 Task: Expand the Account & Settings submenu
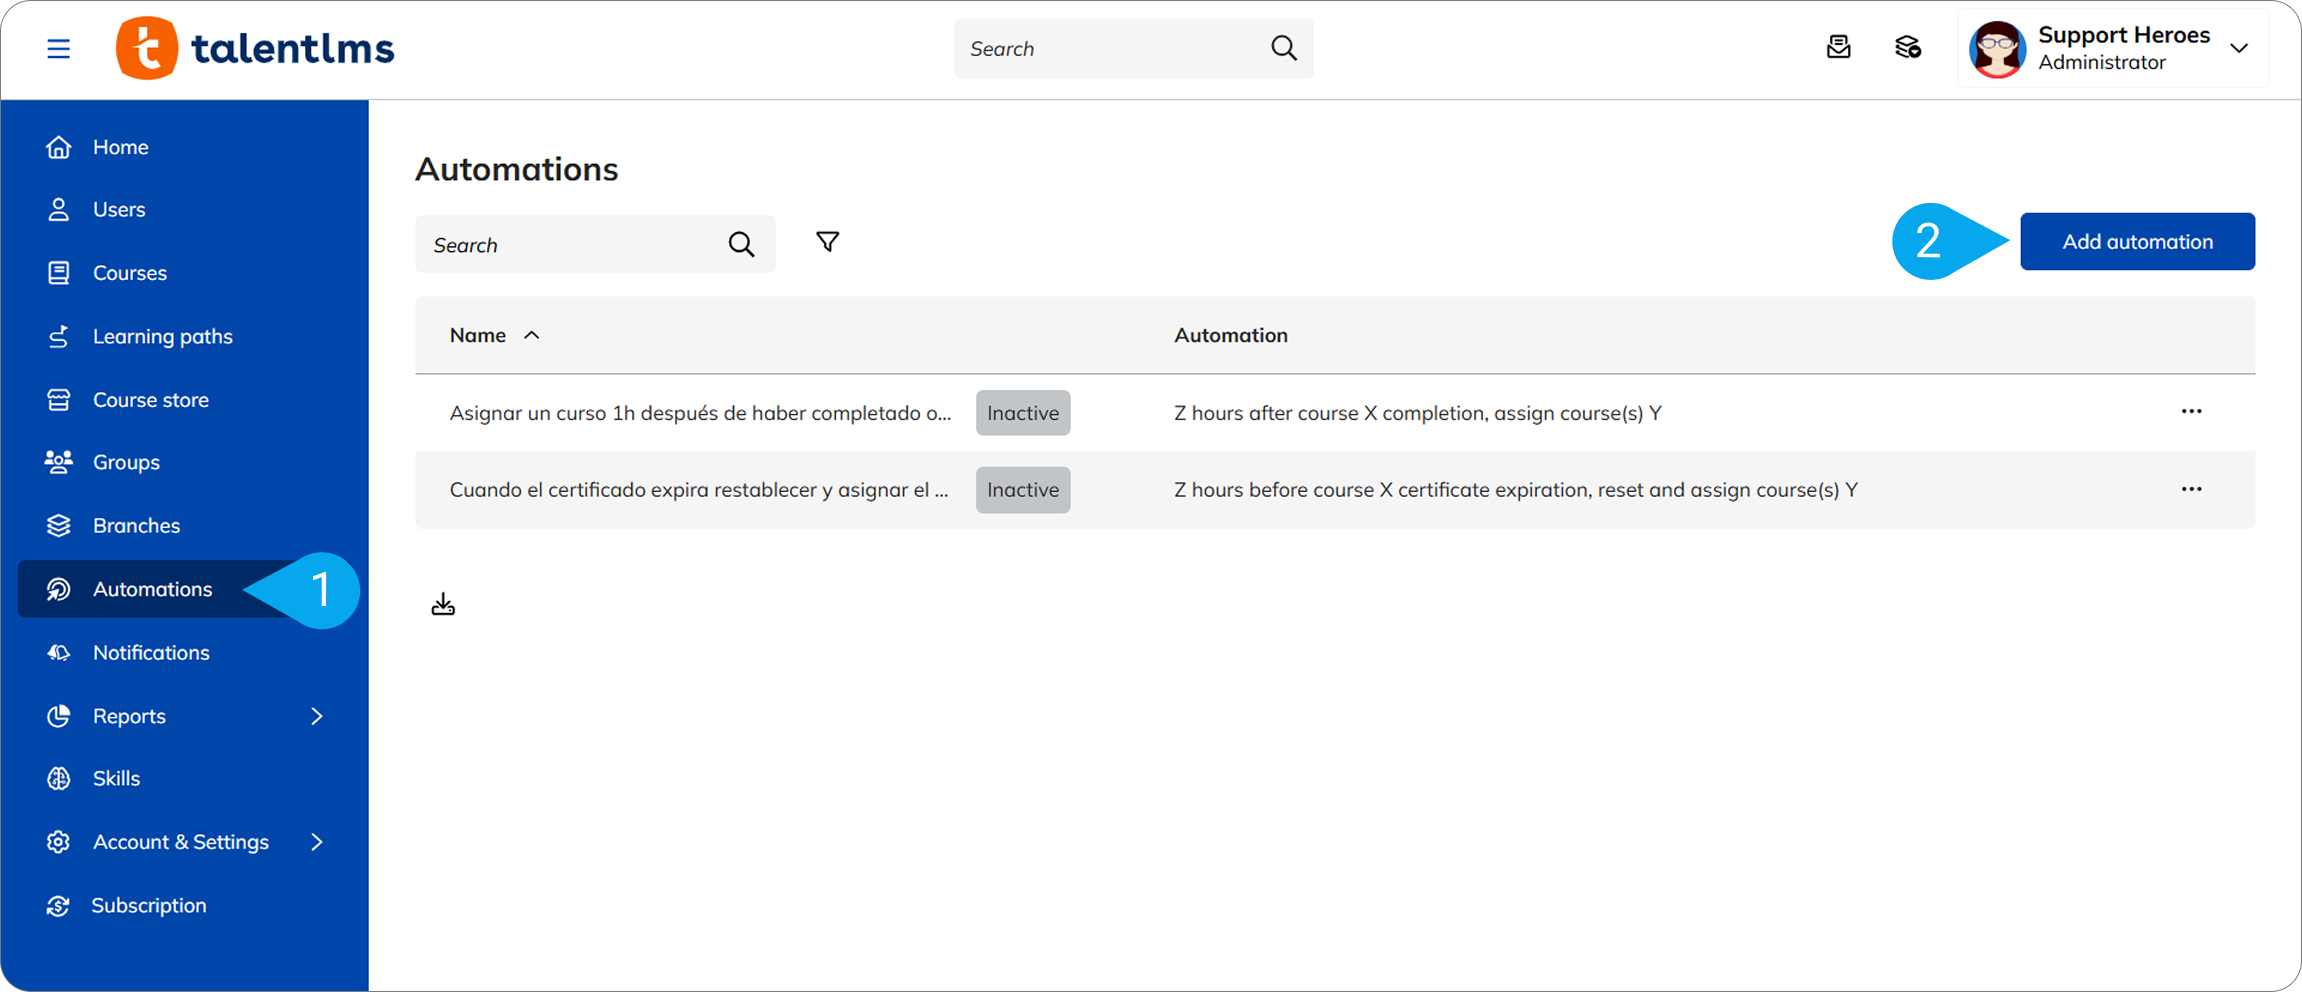click(x=317, y=842)
